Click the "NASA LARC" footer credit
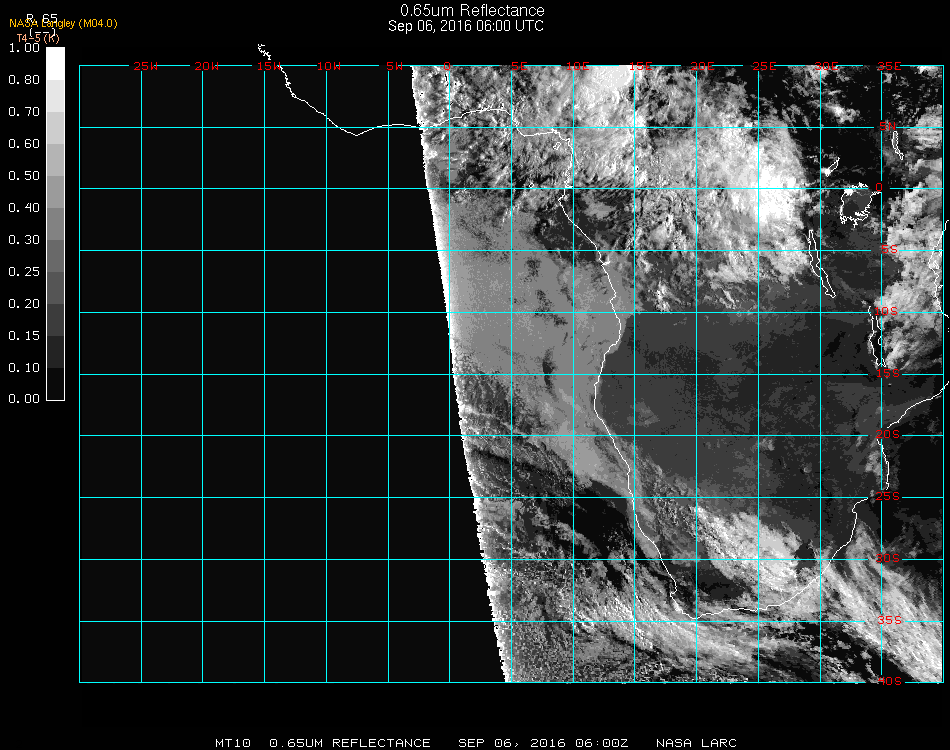The width and height of the screenshot is (950, 750). click(x=696, y=743)
